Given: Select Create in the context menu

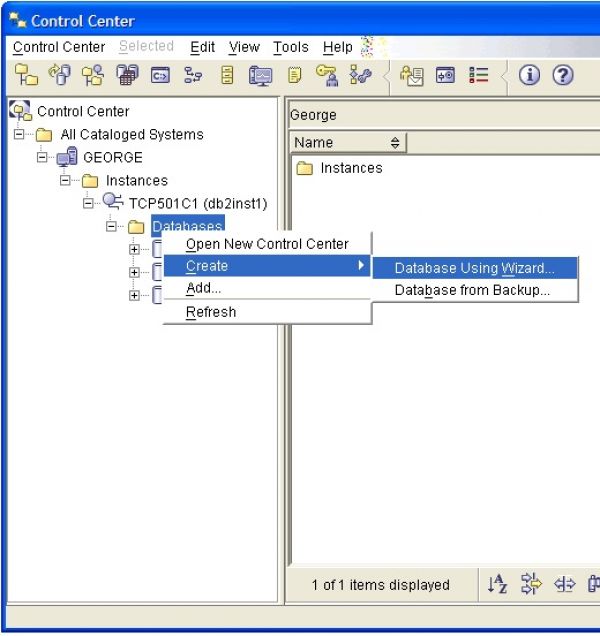Looking at the screenshot, I should pos(267,266).
